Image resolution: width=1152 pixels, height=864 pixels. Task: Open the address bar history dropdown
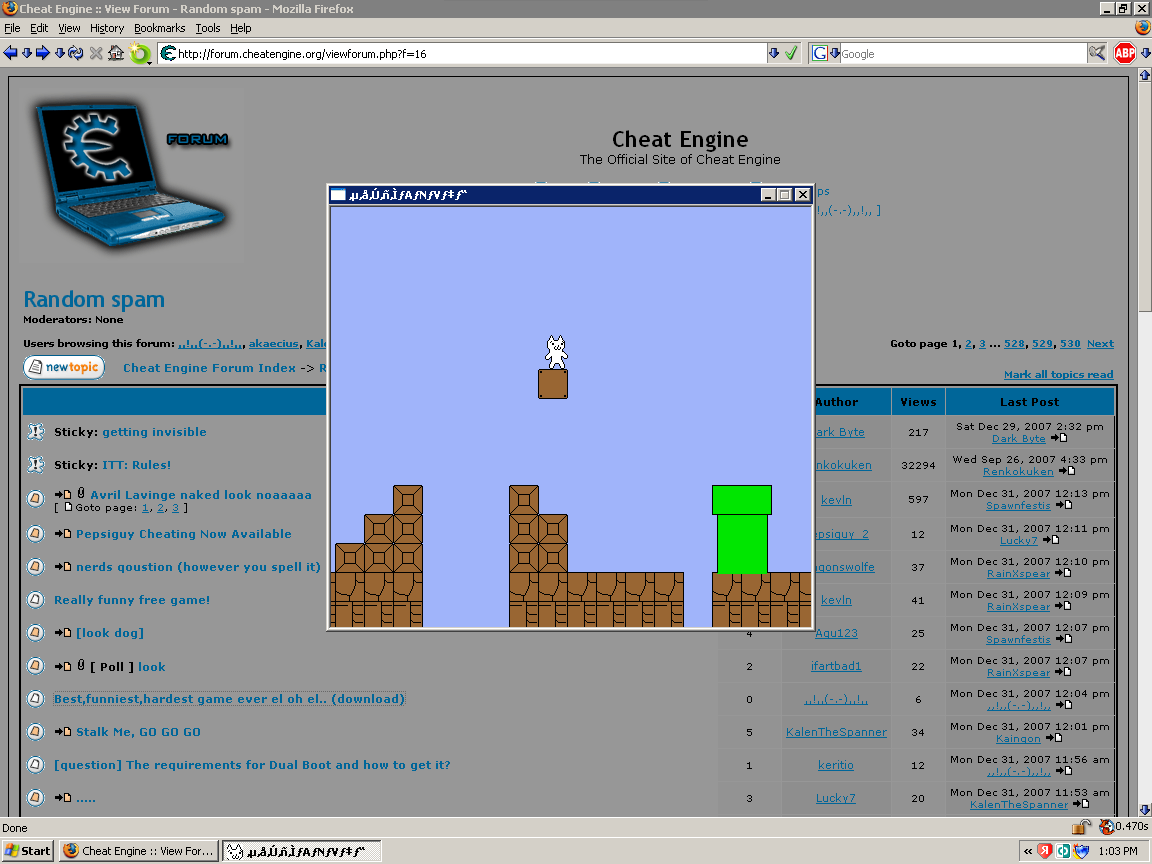click(x=774, y=53)
